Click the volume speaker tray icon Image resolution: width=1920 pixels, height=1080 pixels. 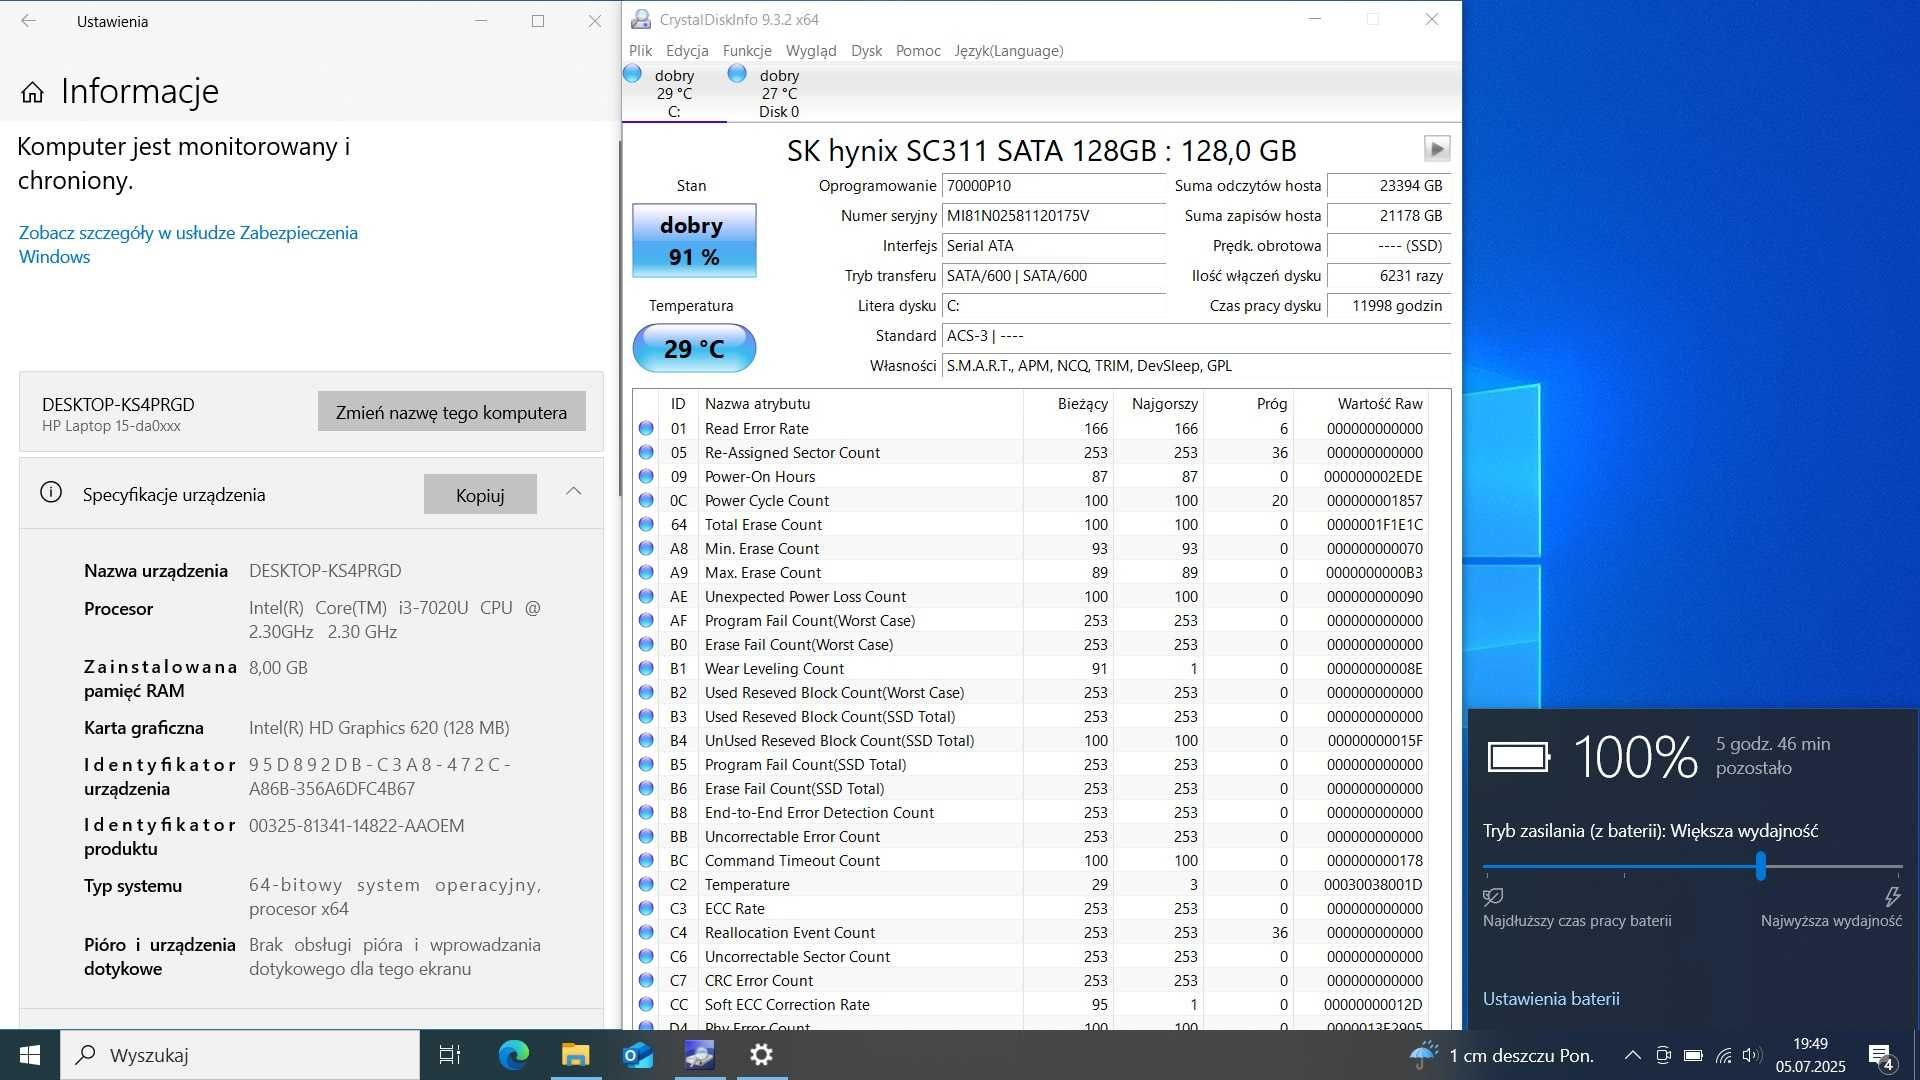(x=1752, y=1055)
